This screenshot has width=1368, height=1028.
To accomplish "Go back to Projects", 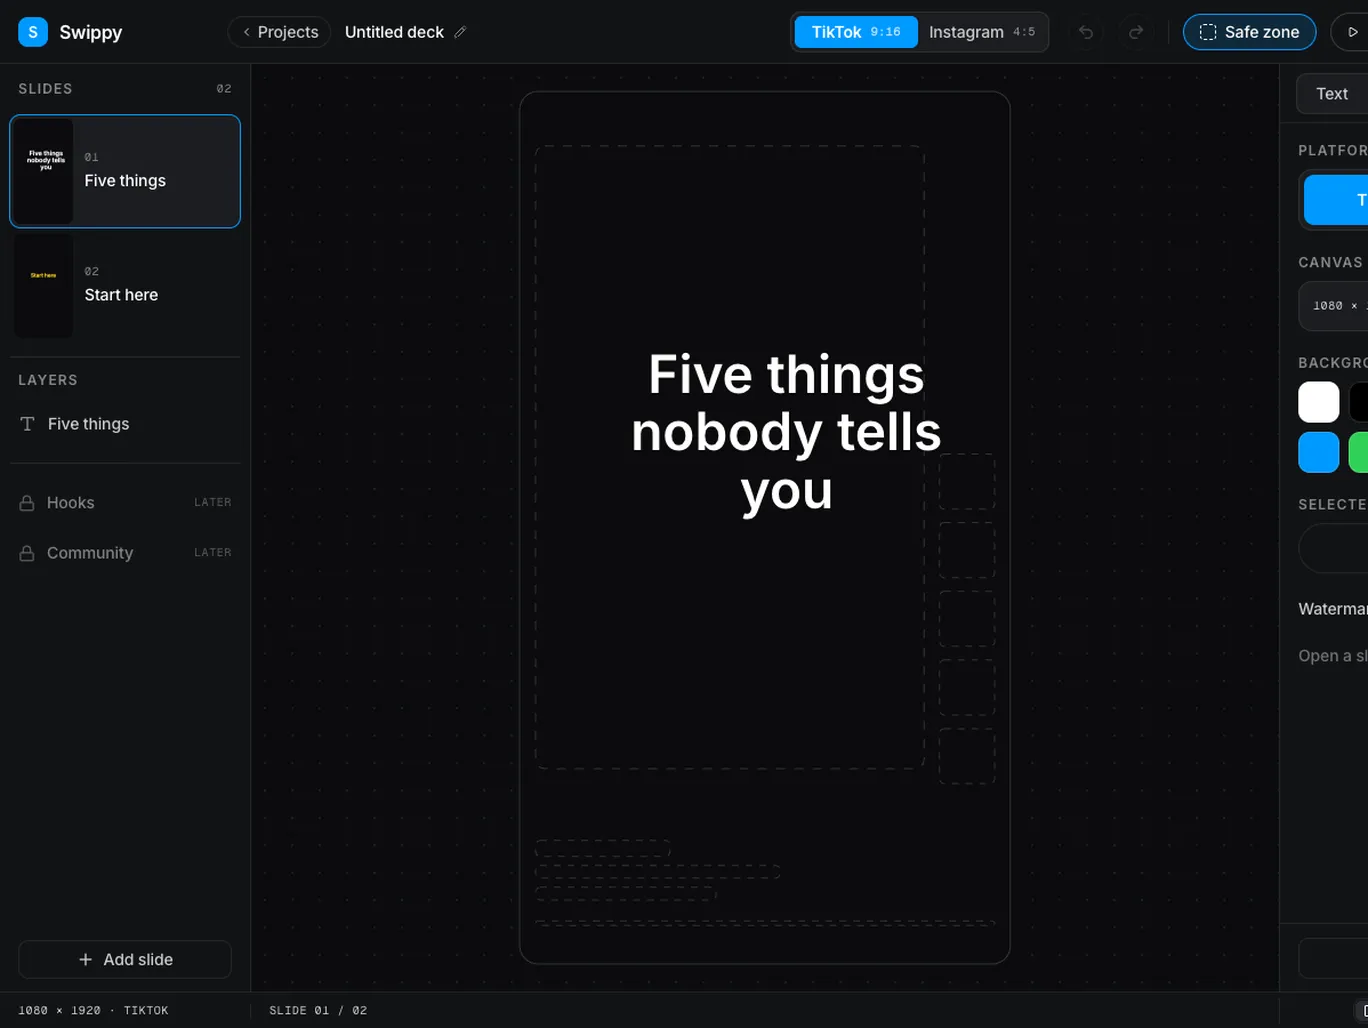I will pyautogui.click(x=279, y=32).
